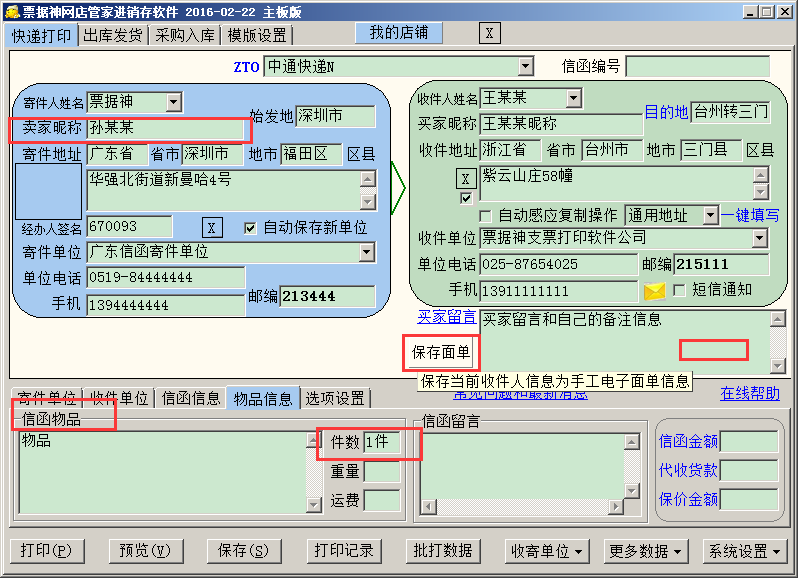Open the 更多数据 dropdown button

tap(645, 551)
